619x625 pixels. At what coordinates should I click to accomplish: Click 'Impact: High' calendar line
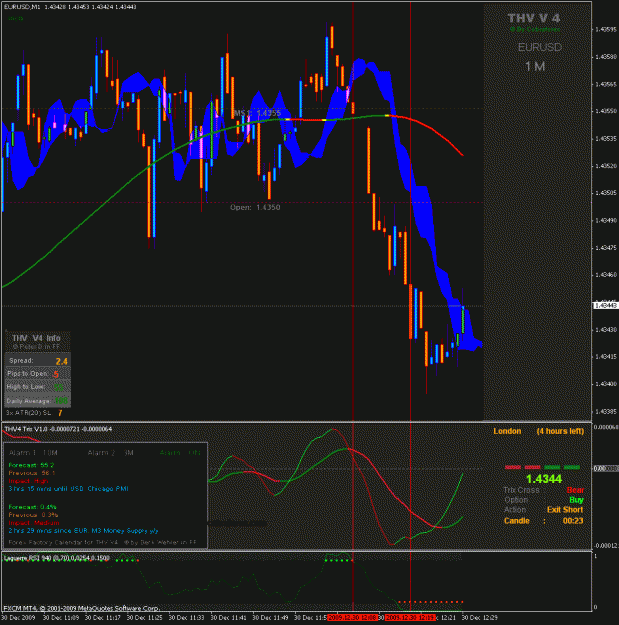point(28,481)
